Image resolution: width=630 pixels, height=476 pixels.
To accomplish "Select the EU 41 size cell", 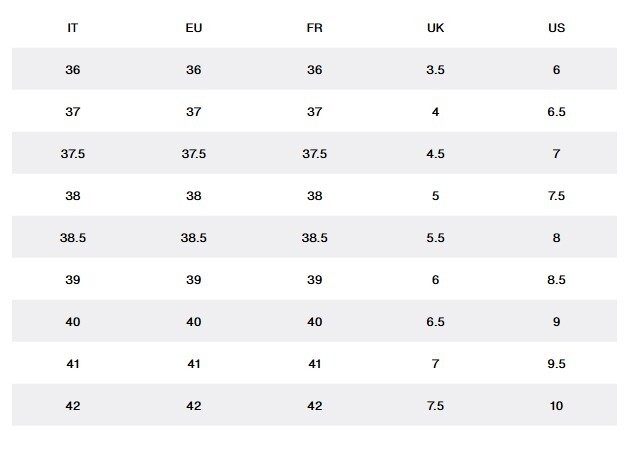I will tap(194, 364).
